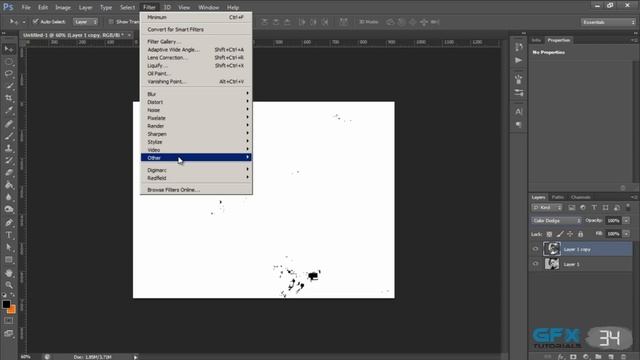Select the Path Selection tool

click(x=9, y=247)
